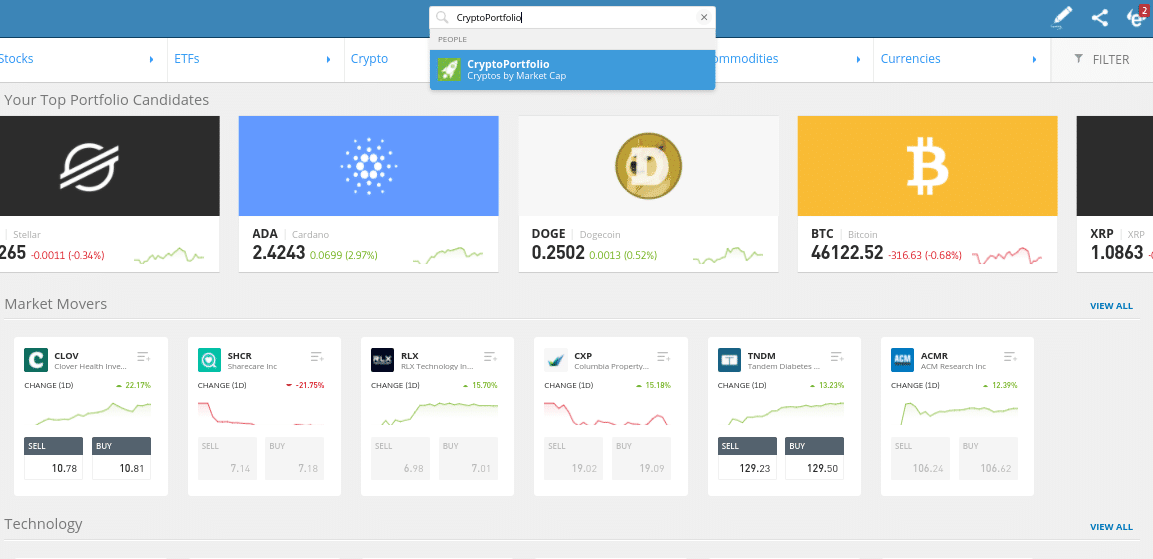Click ACMR change 12.39%
Viewport: 1153px width, 559px height.
[999, 385]
